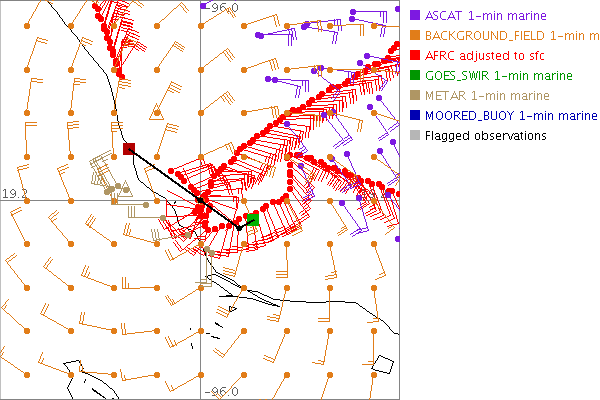Viewport: 600px width, 400px height.
Task: Click the black diamond at the track line end
Action: (x=239, y=227)
